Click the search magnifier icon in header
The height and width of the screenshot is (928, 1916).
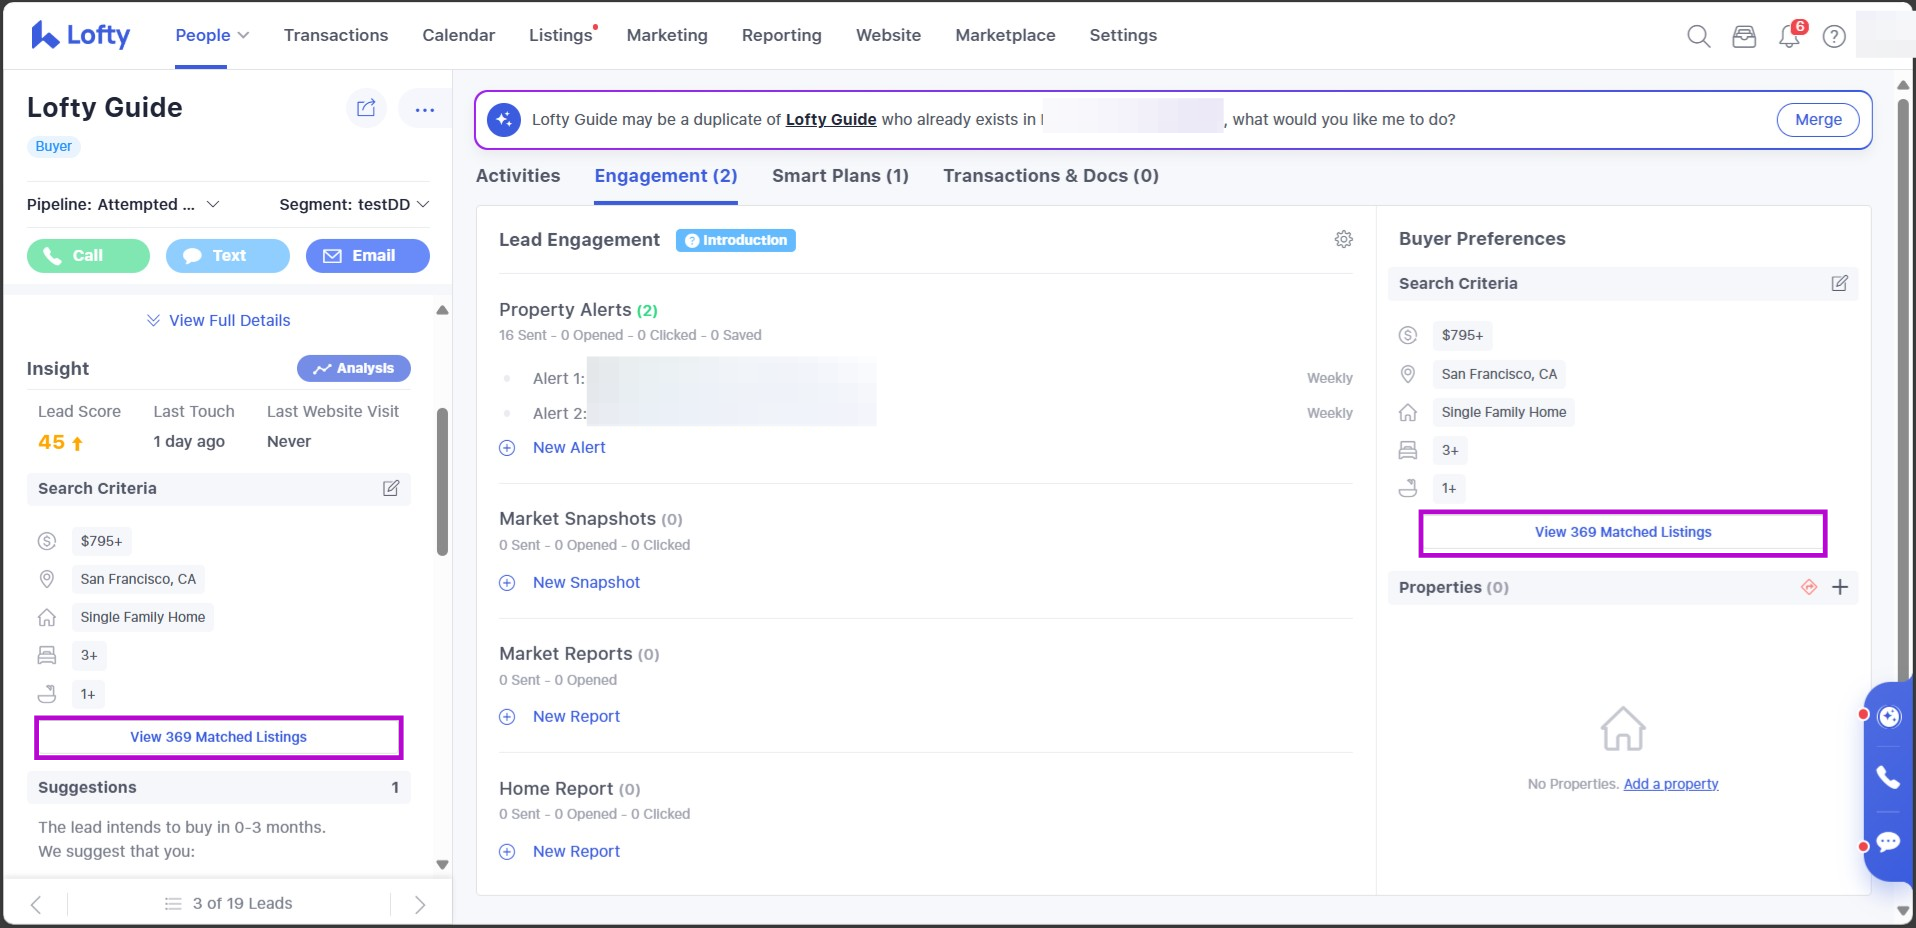[1698, 37]
